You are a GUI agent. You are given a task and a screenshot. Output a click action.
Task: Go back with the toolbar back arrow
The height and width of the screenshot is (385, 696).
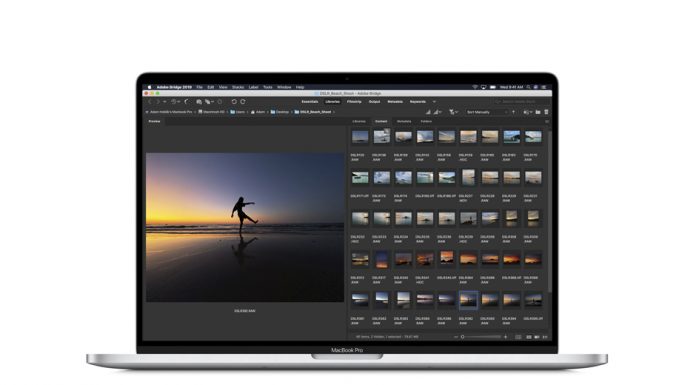coord(150,102)
